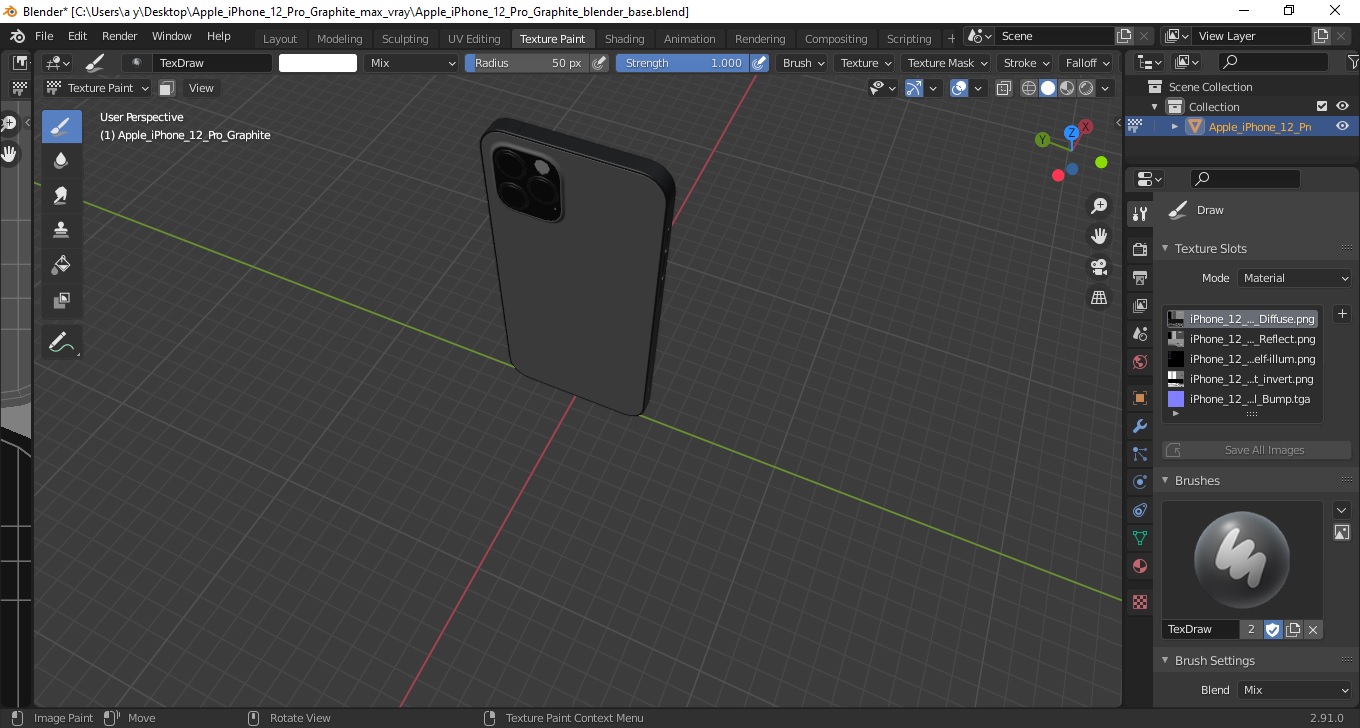Viewport: 1360px width, 728px height.
Task: Toggle the gizmo display button
Action: pos(913,88)
